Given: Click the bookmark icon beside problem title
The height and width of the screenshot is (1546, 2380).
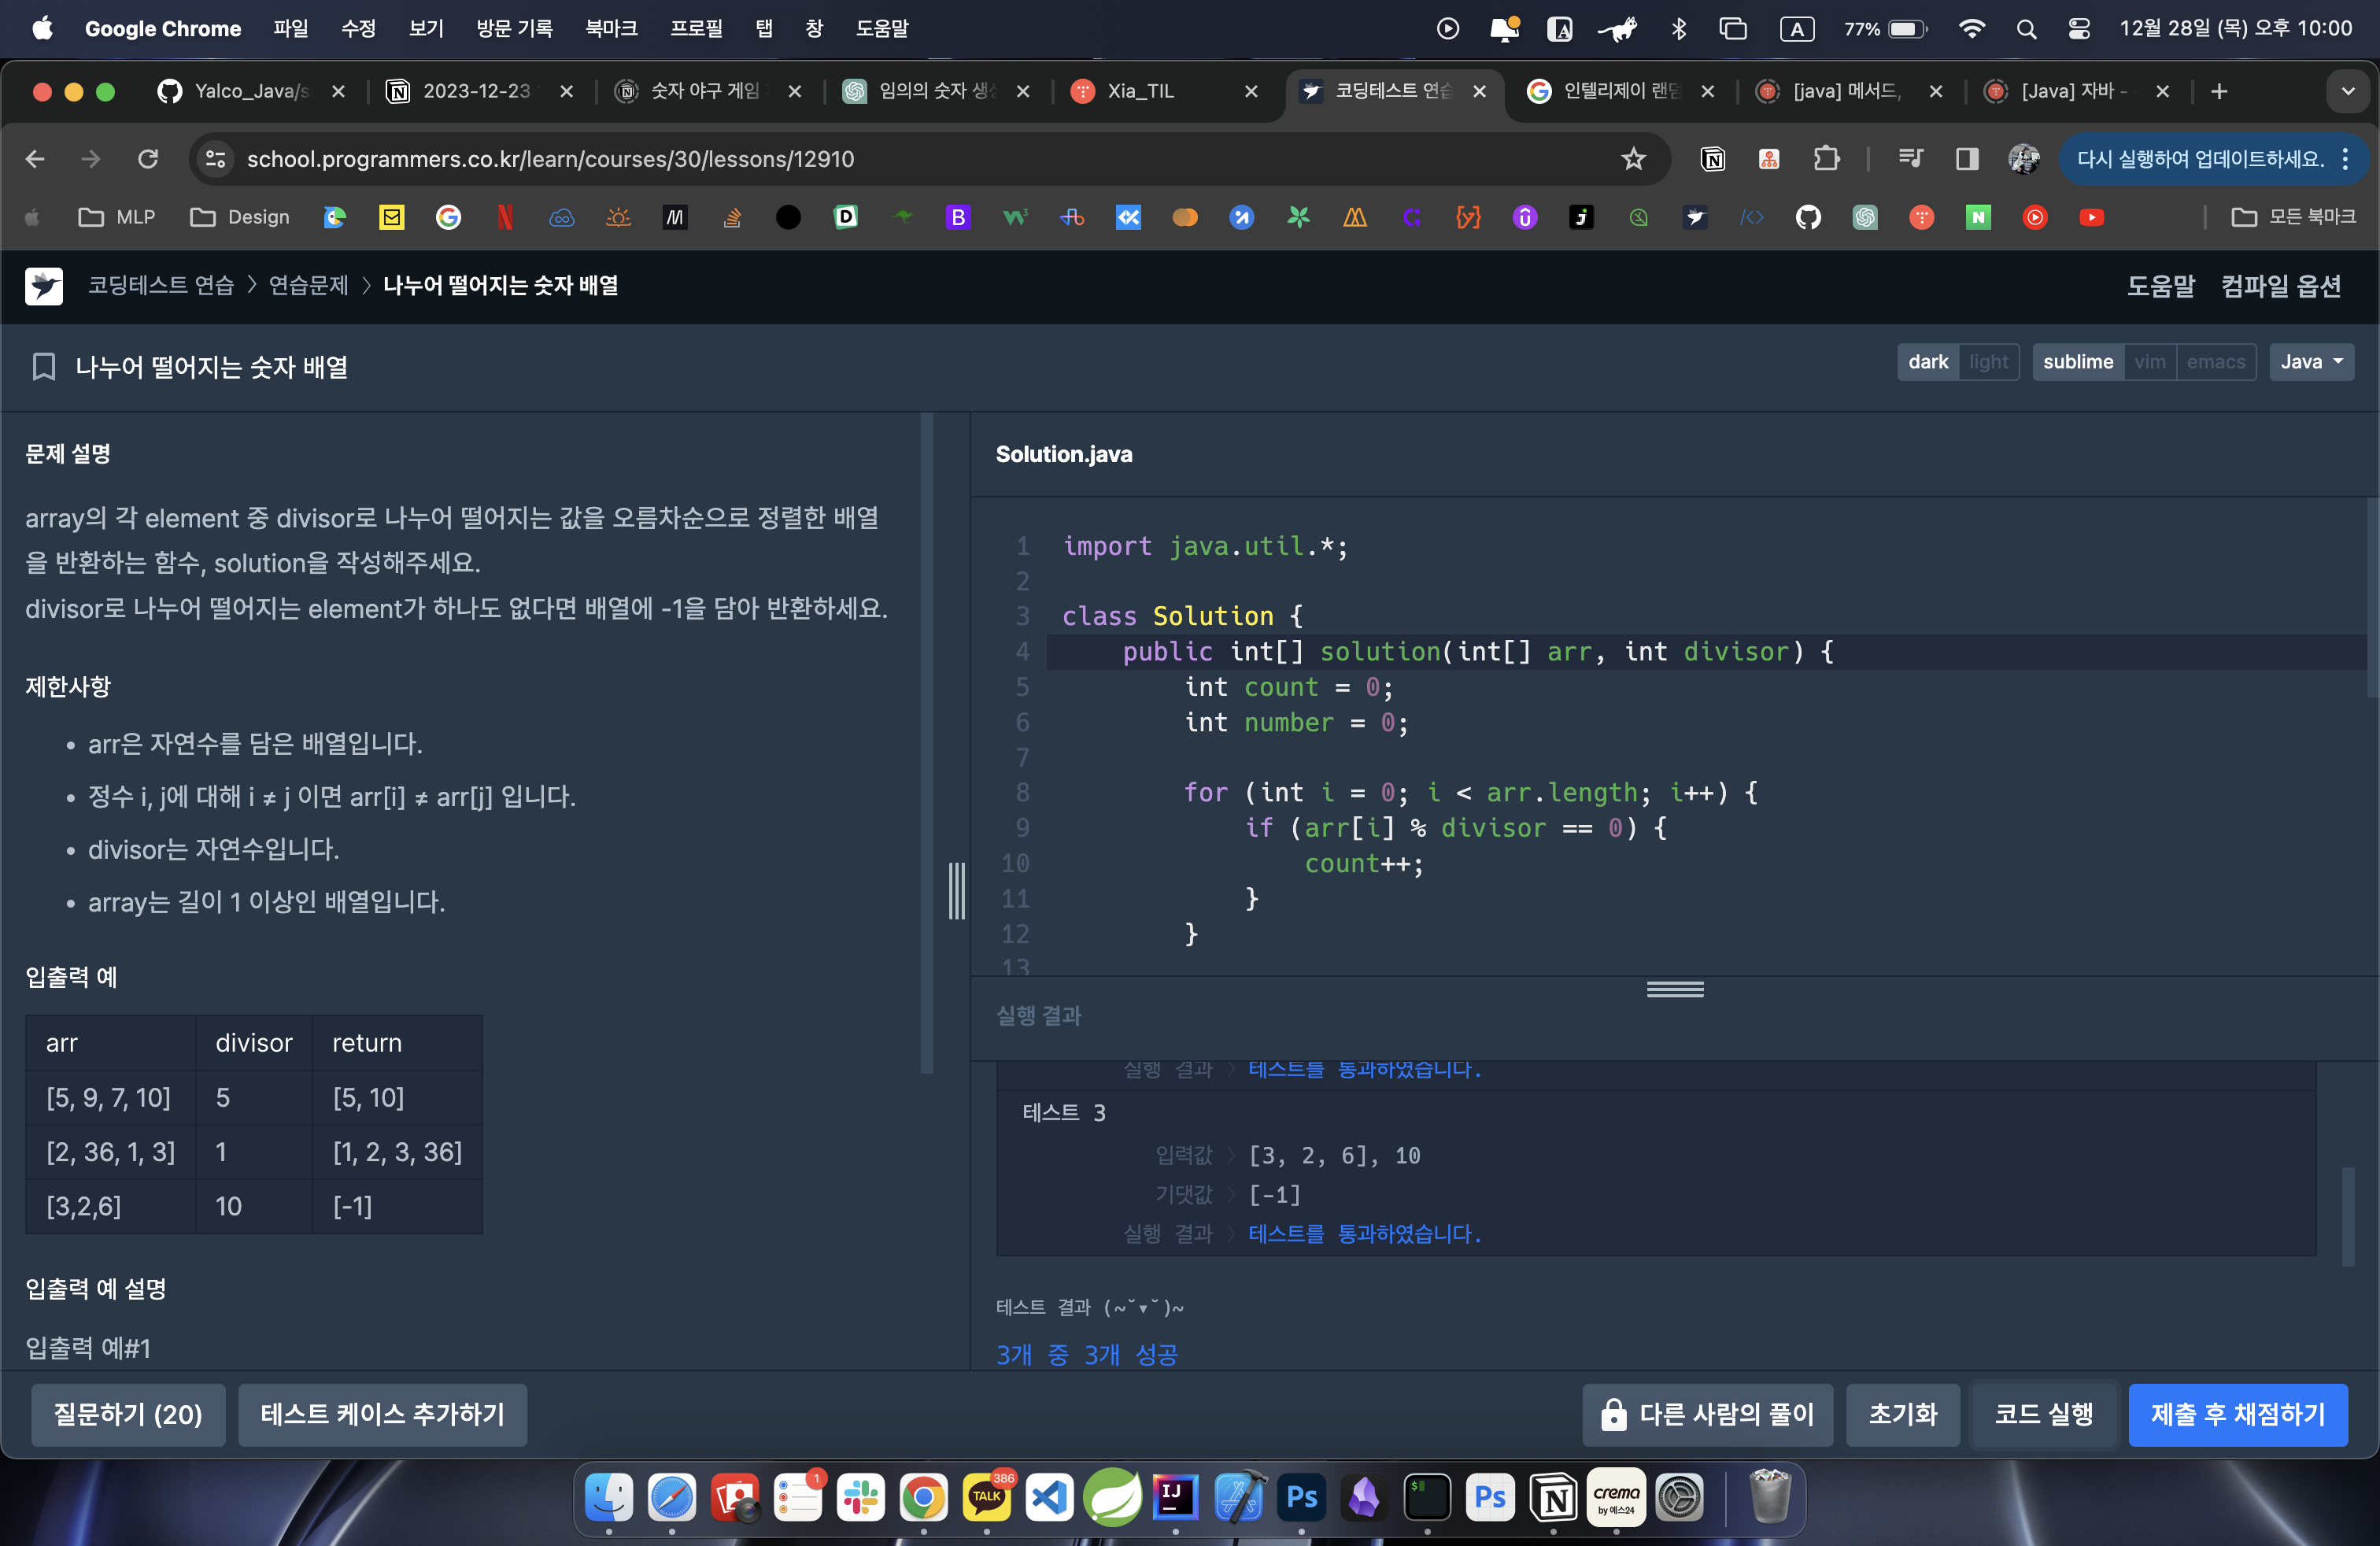Looking at the screenshot, I should (43, 367).
